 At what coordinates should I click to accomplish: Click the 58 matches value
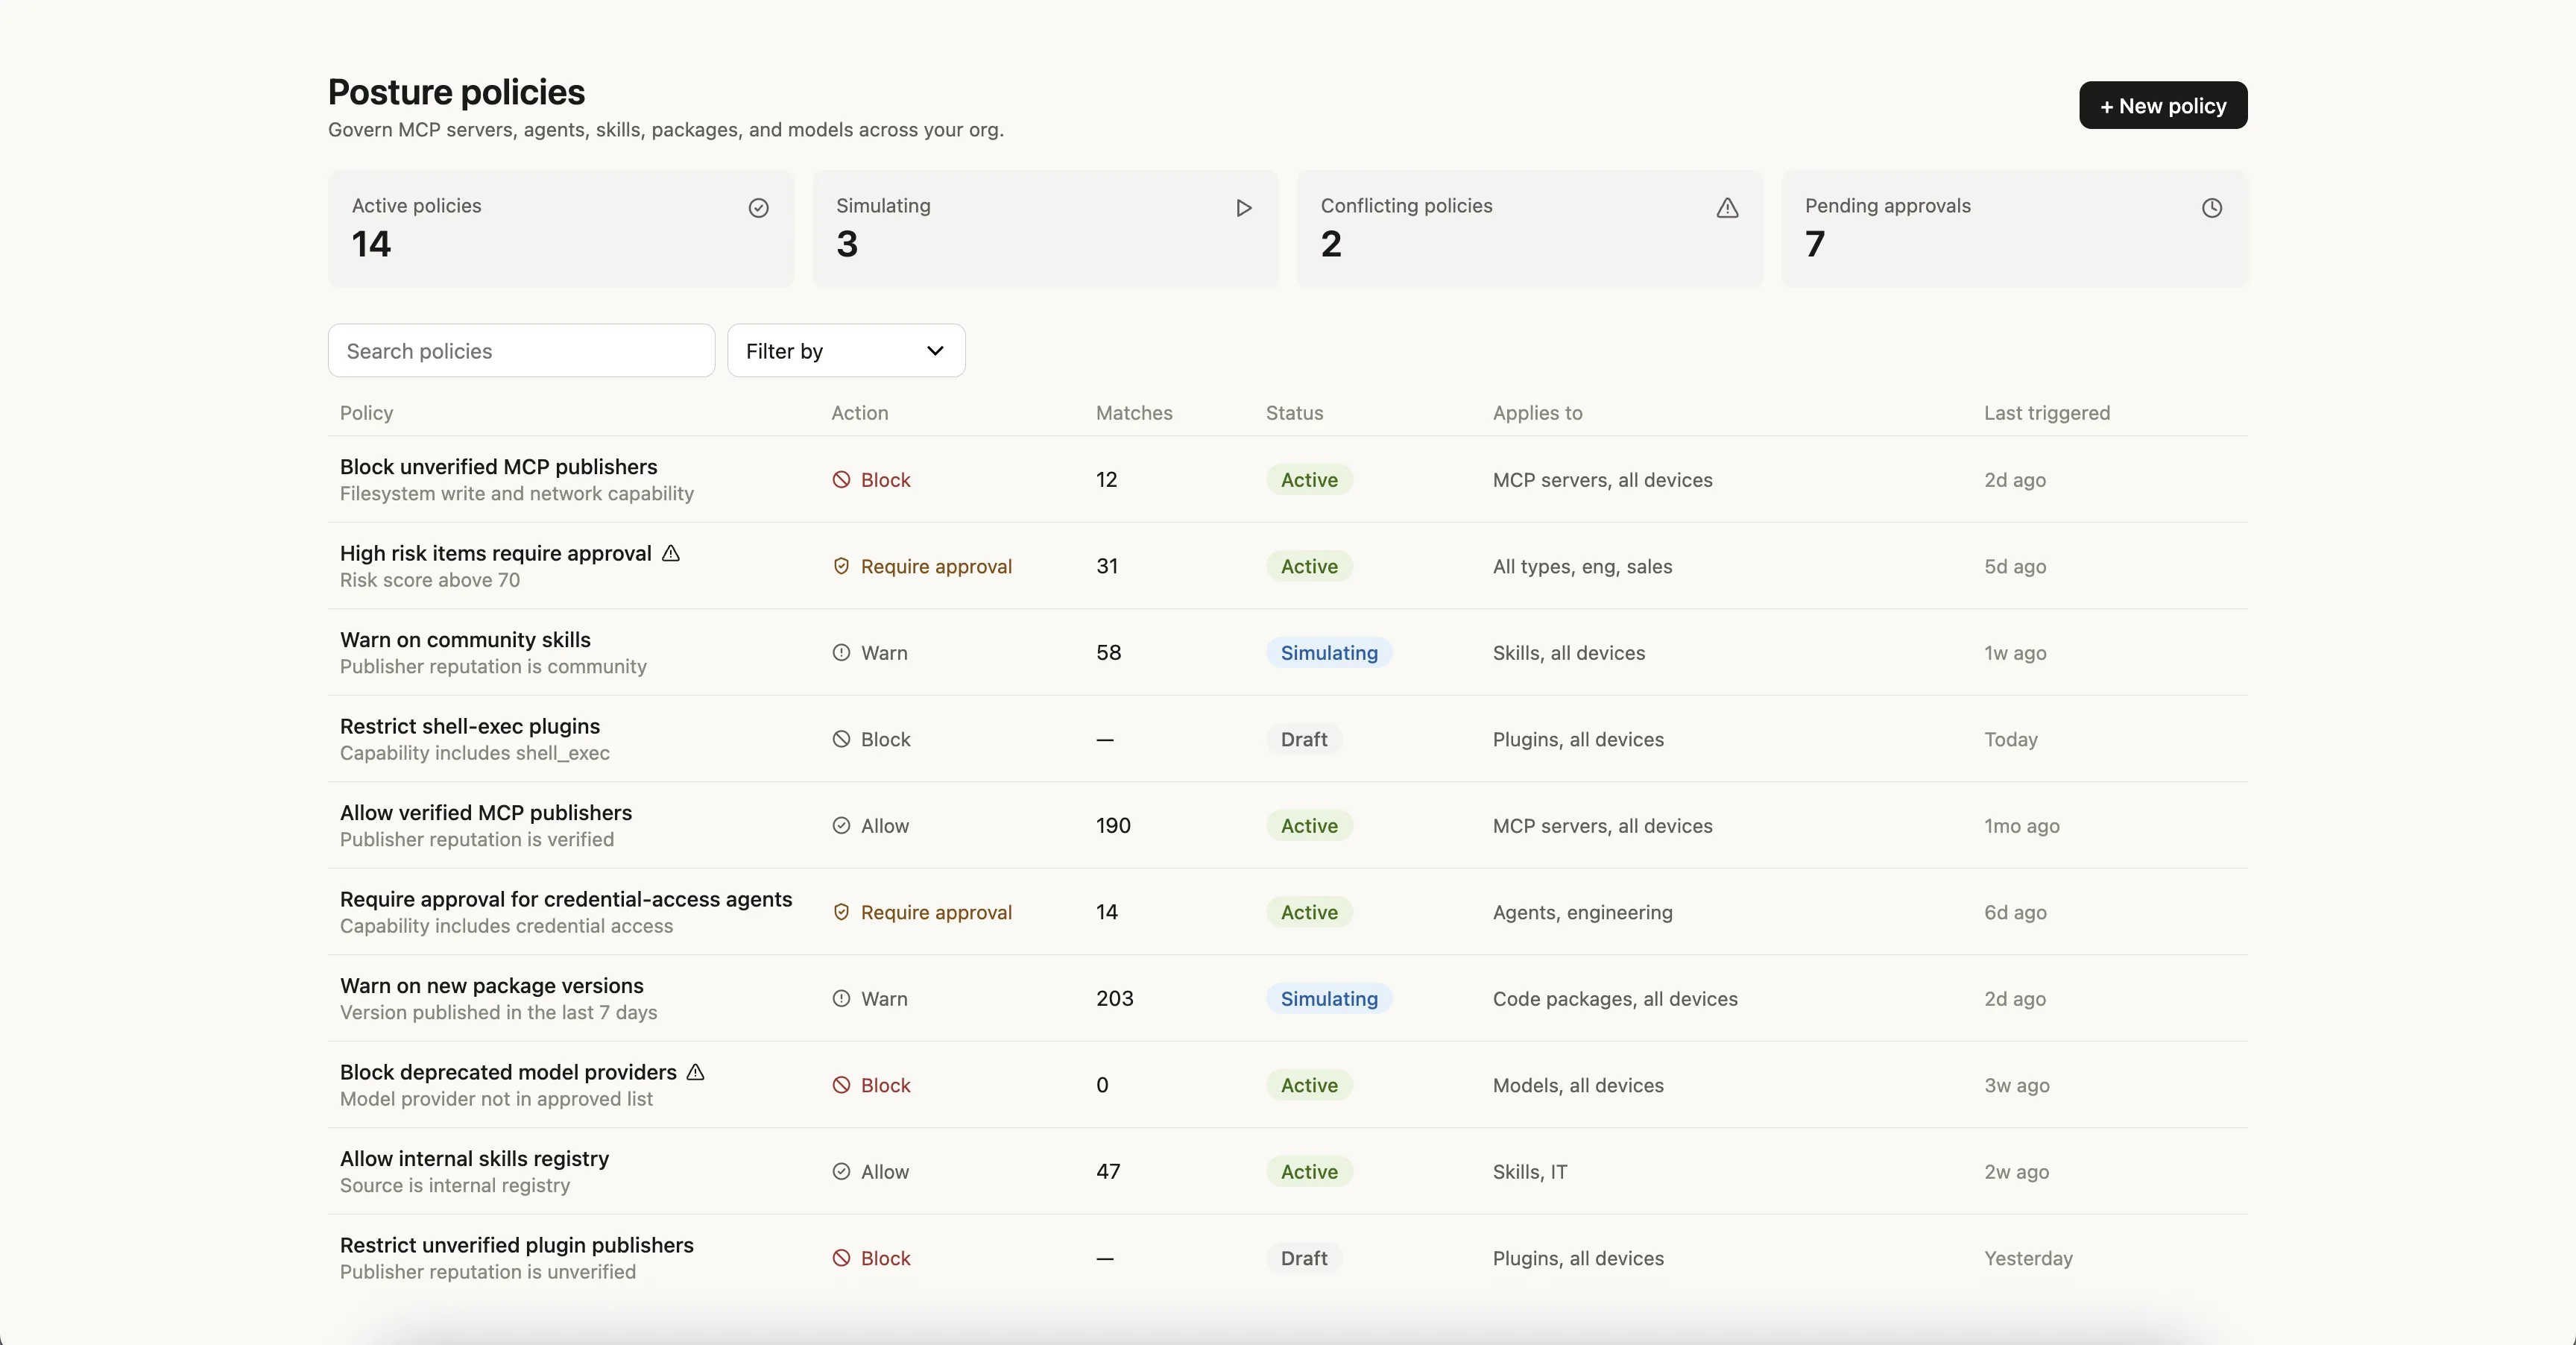(x=1108, y=653)
